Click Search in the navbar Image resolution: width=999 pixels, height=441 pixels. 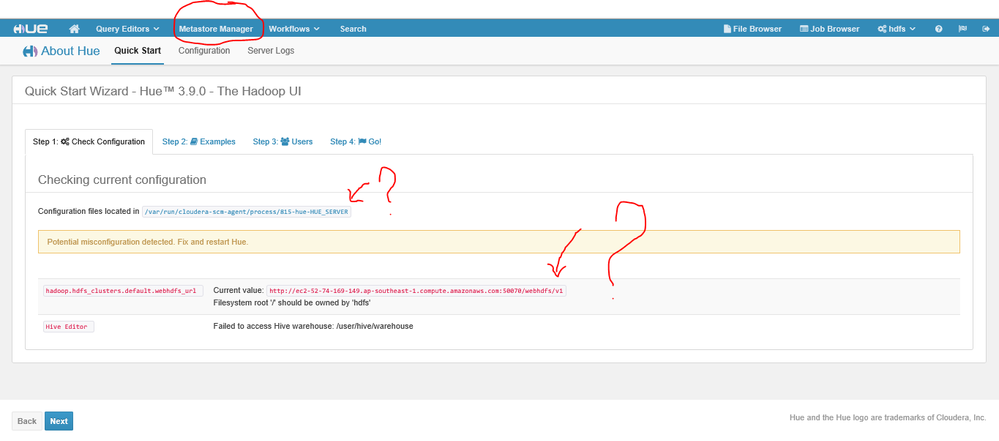click(353, 29)
